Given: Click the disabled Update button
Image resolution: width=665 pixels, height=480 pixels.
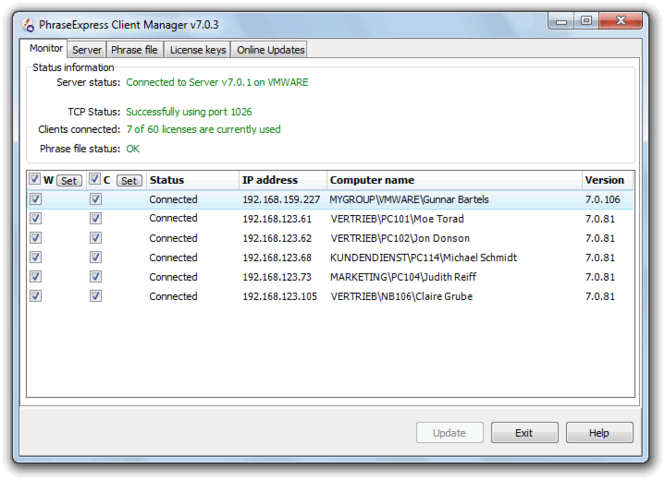Looking at the screenshot, I should pyautogui.click(x=450, y=433).
